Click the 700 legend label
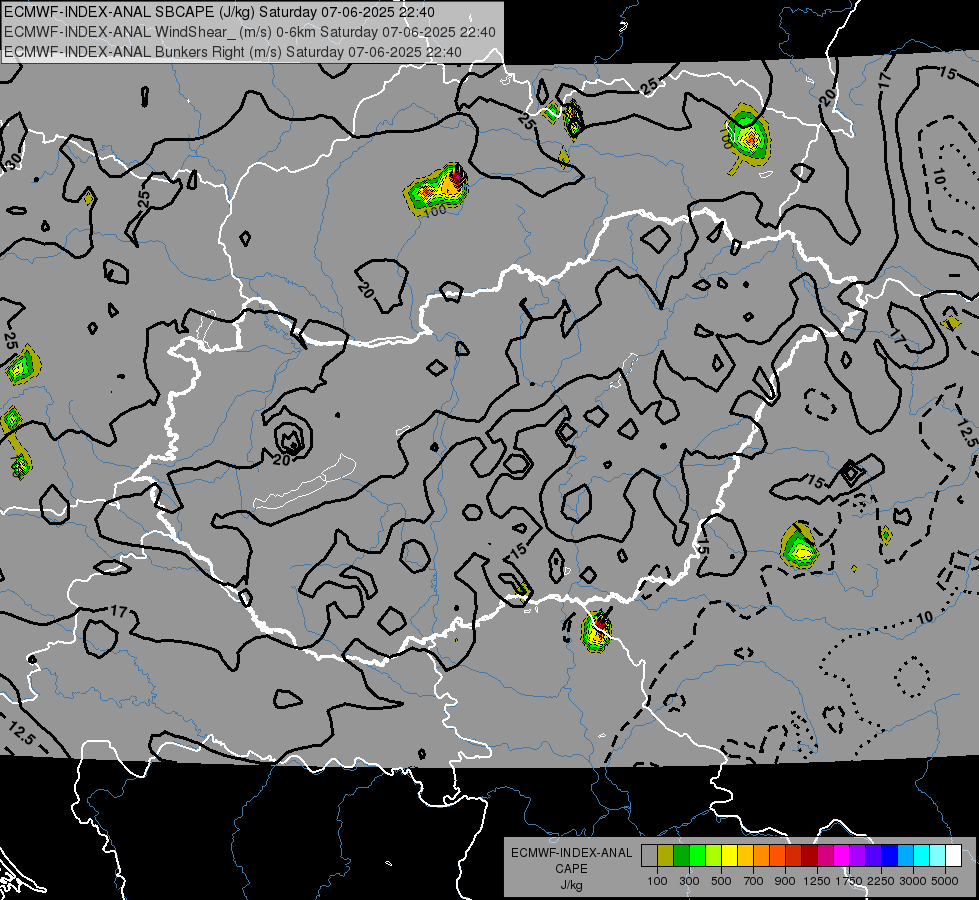 (753, 881)
